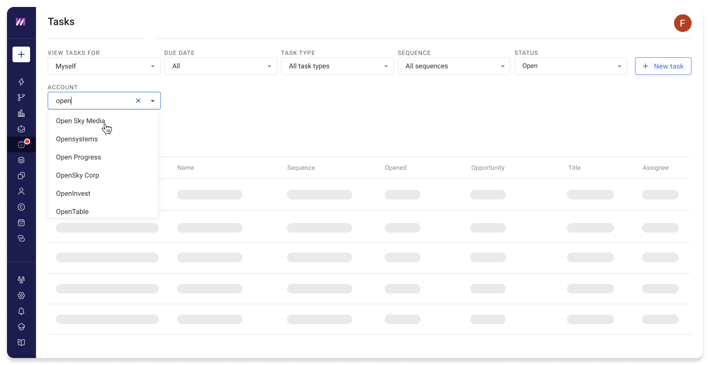Open the bar chart analytics icon
Viewport: 710px width, 365px height.
21,113
